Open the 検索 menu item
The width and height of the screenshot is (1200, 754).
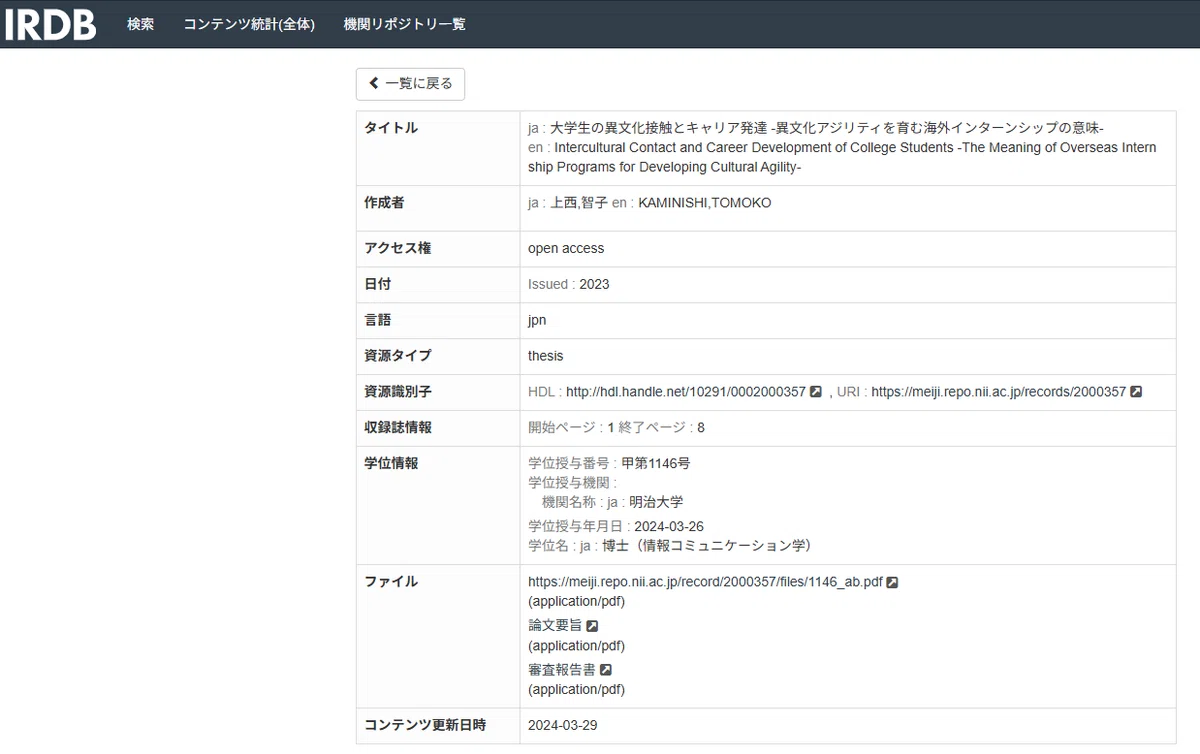(x=141, y=24)
